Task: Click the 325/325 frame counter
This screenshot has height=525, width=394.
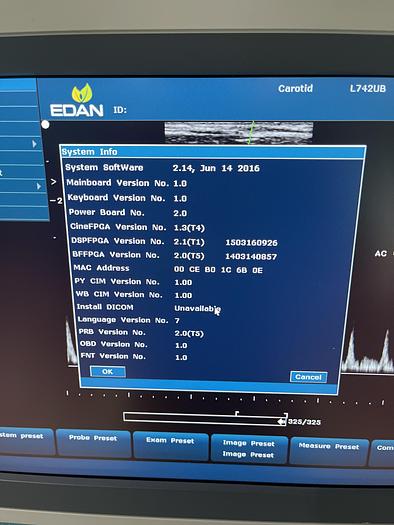Action: pyautogui.click(x=304, y=422)
